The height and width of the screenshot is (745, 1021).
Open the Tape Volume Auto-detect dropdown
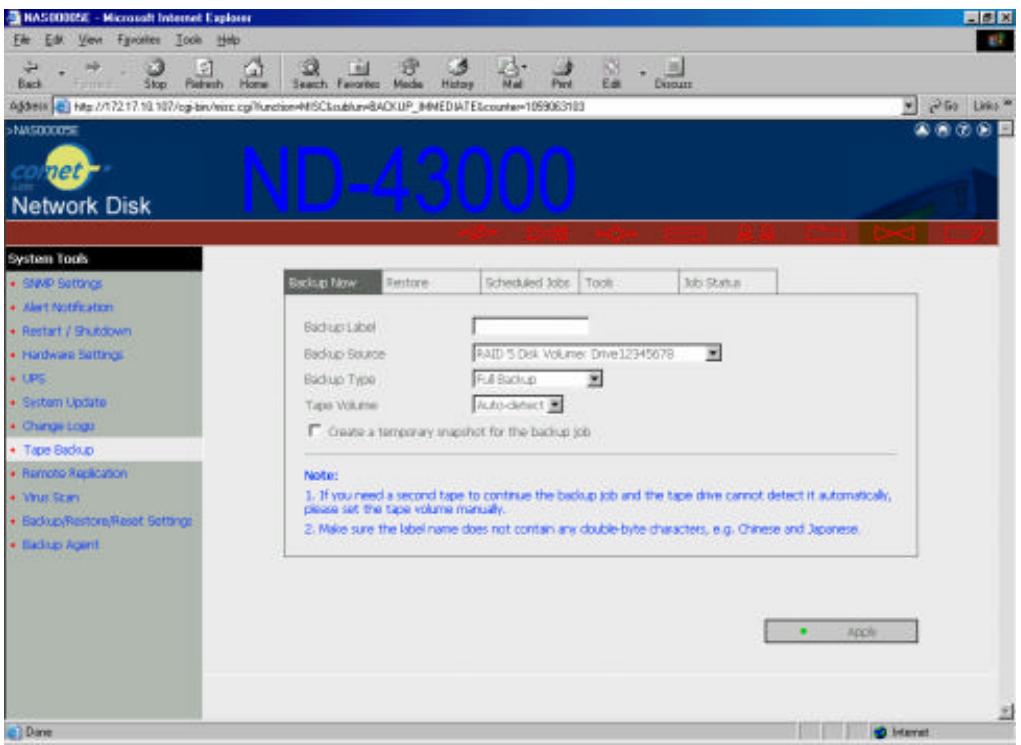click(x=555, y=405)
